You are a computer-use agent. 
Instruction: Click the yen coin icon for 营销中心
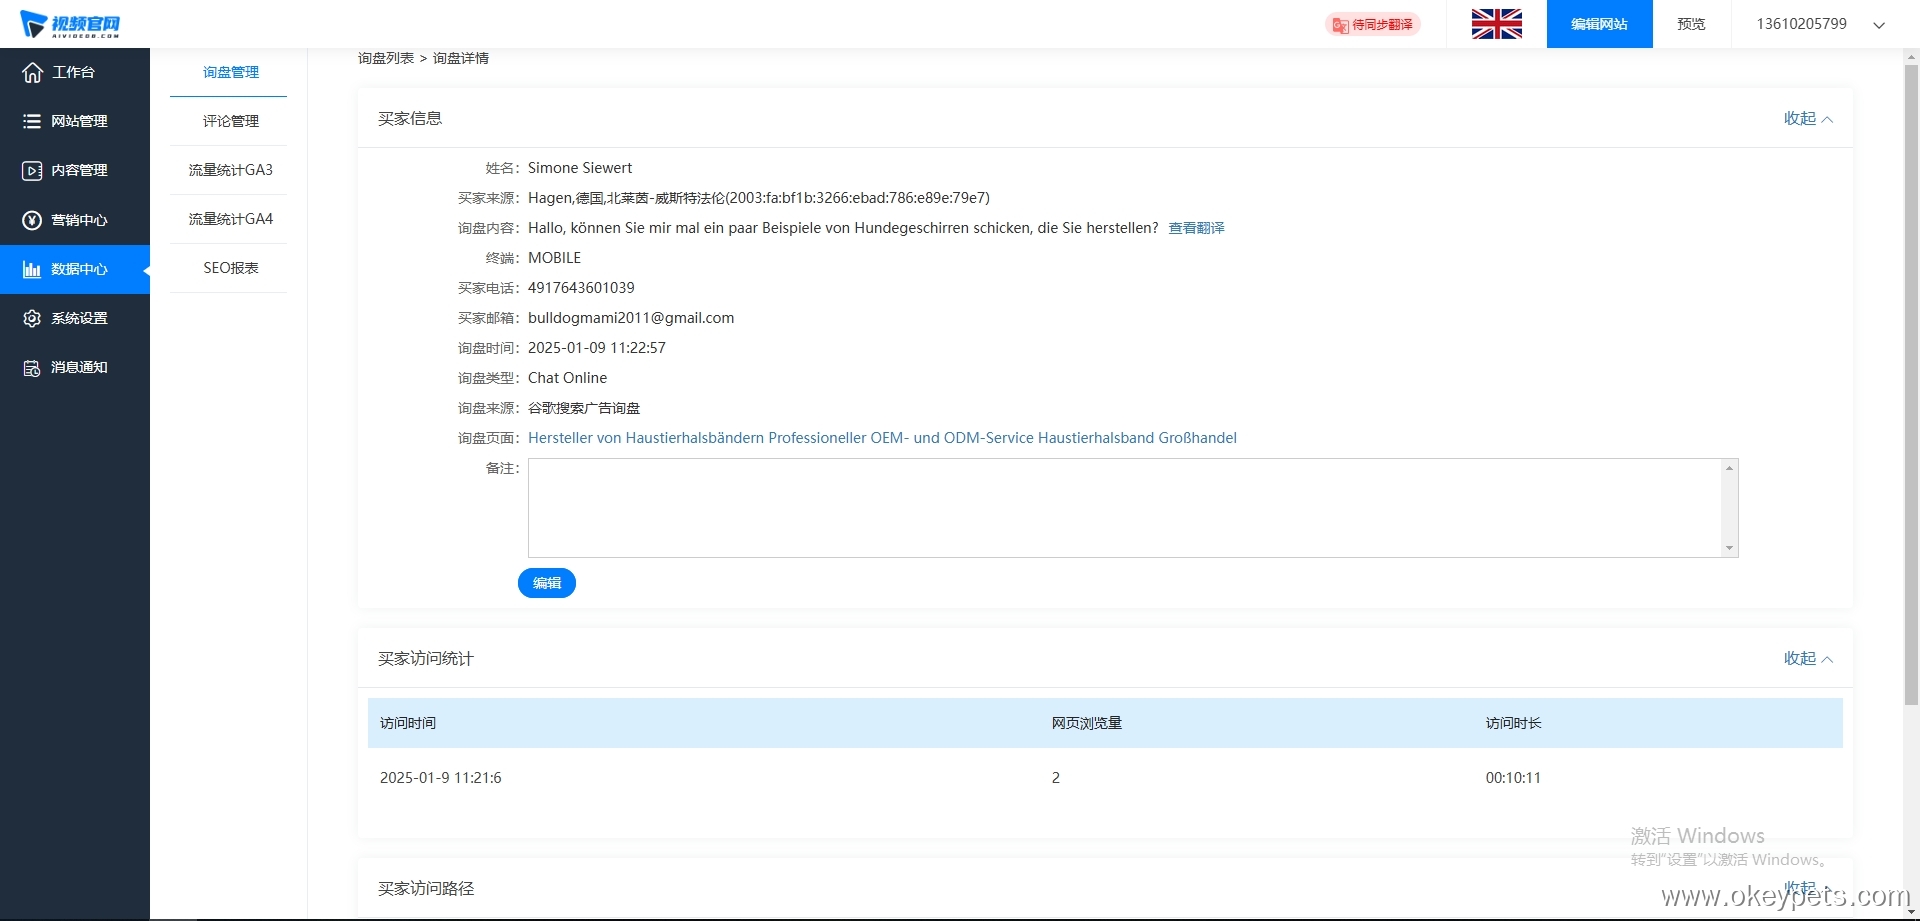[x=32, y=220]
